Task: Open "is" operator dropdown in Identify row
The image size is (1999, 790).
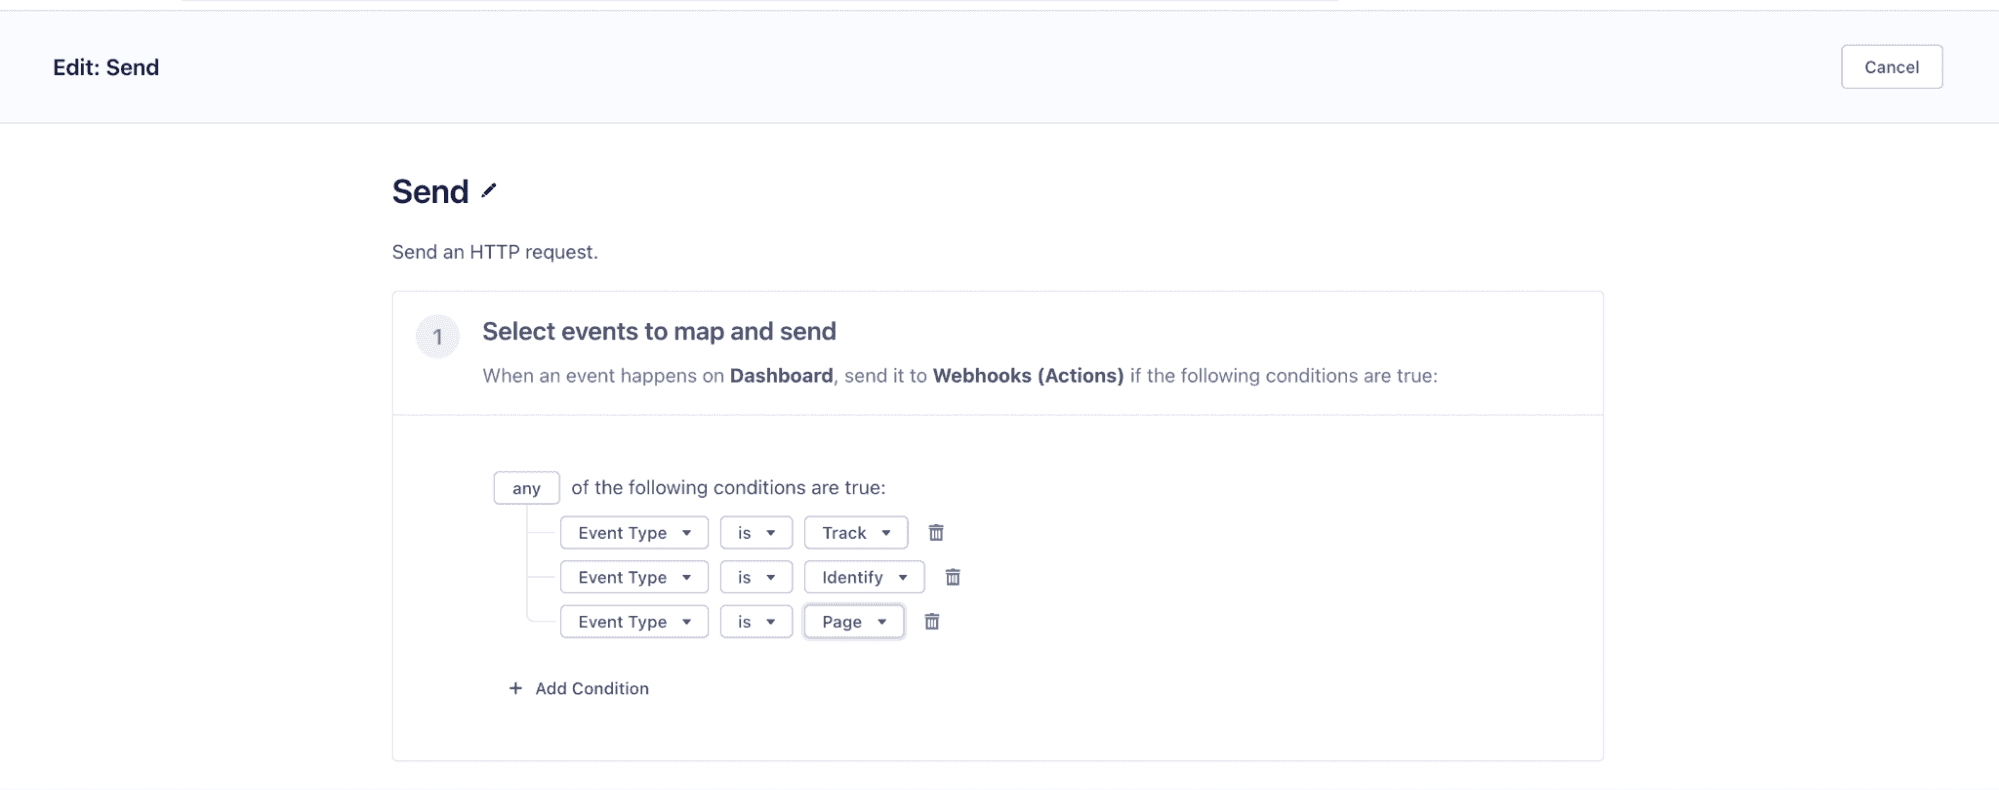Action: pyautogui.click(x=756, y=577)
